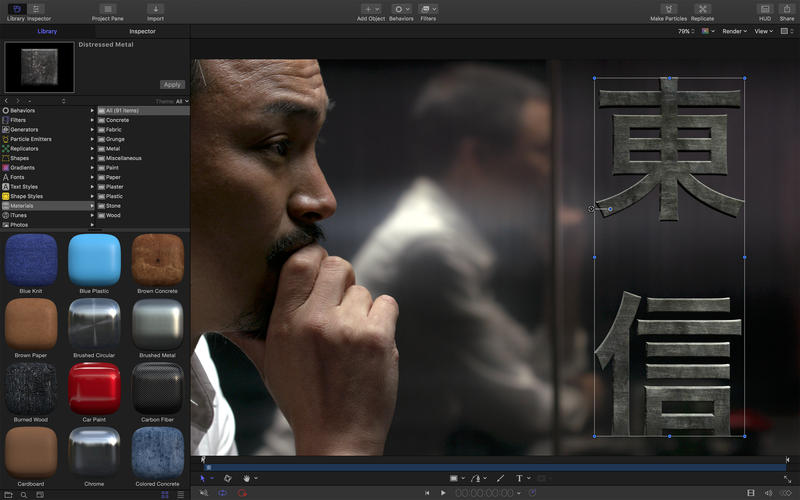Open the Project Pane
Screen dimensions: 800x500
(x=108, y=9)
